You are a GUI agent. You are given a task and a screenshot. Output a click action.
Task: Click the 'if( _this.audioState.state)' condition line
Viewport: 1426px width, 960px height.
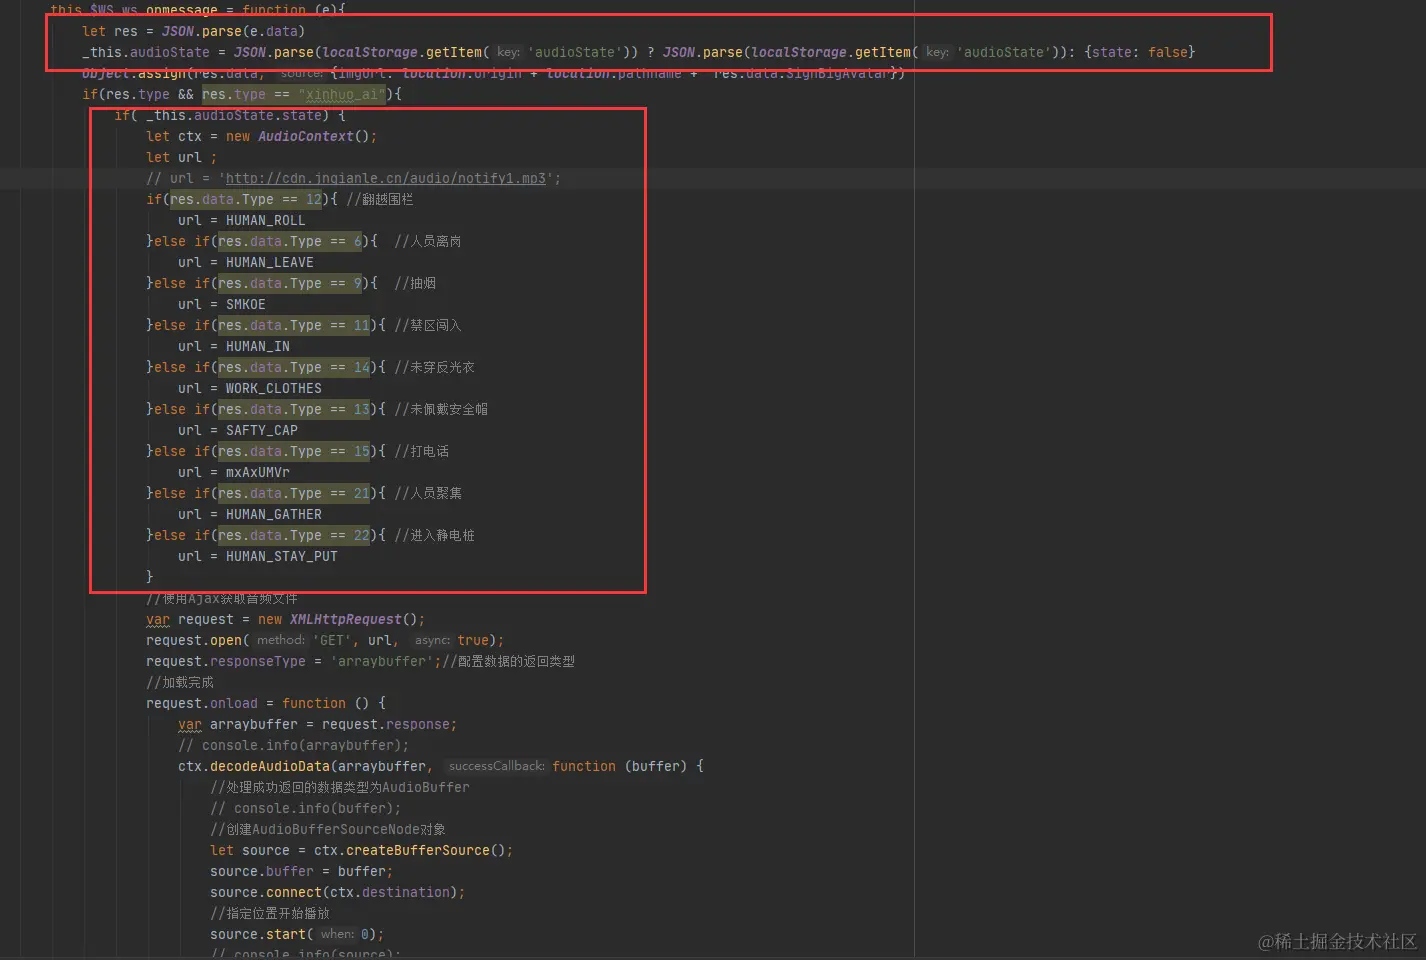tap(230, 115)
